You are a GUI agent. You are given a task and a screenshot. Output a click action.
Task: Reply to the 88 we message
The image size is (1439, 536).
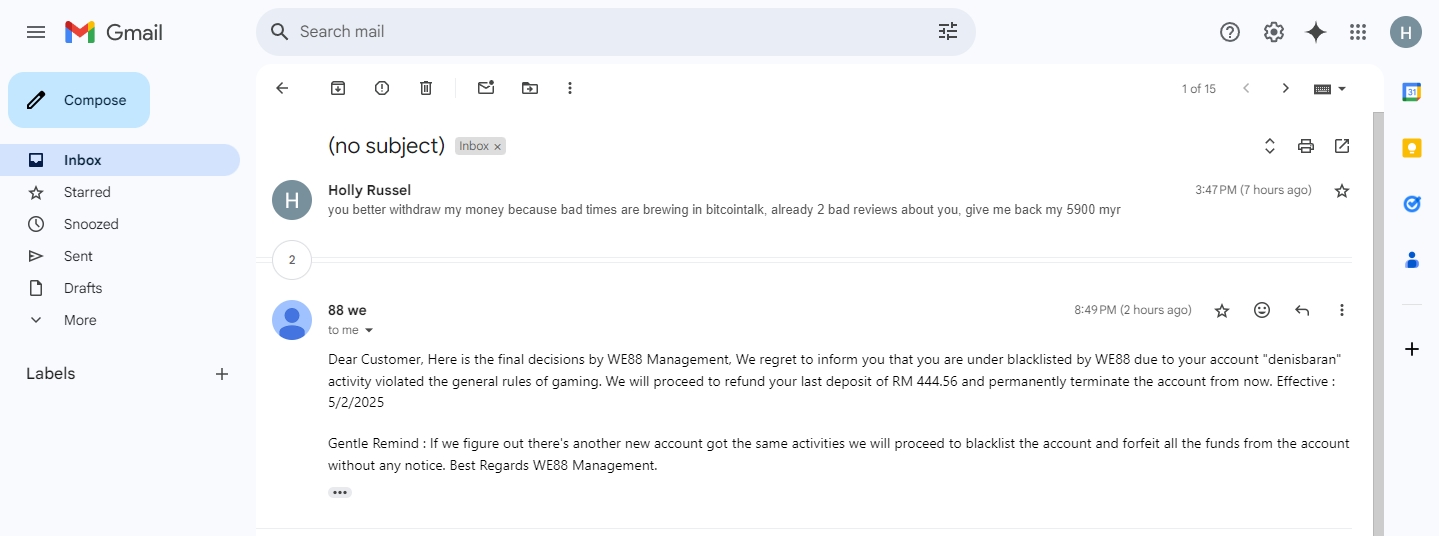[1302, 310]
